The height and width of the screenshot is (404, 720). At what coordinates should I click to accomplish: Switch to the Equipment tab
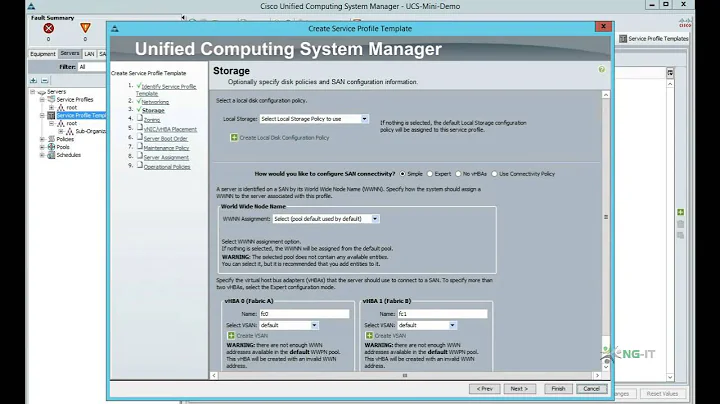pos(43,54)
